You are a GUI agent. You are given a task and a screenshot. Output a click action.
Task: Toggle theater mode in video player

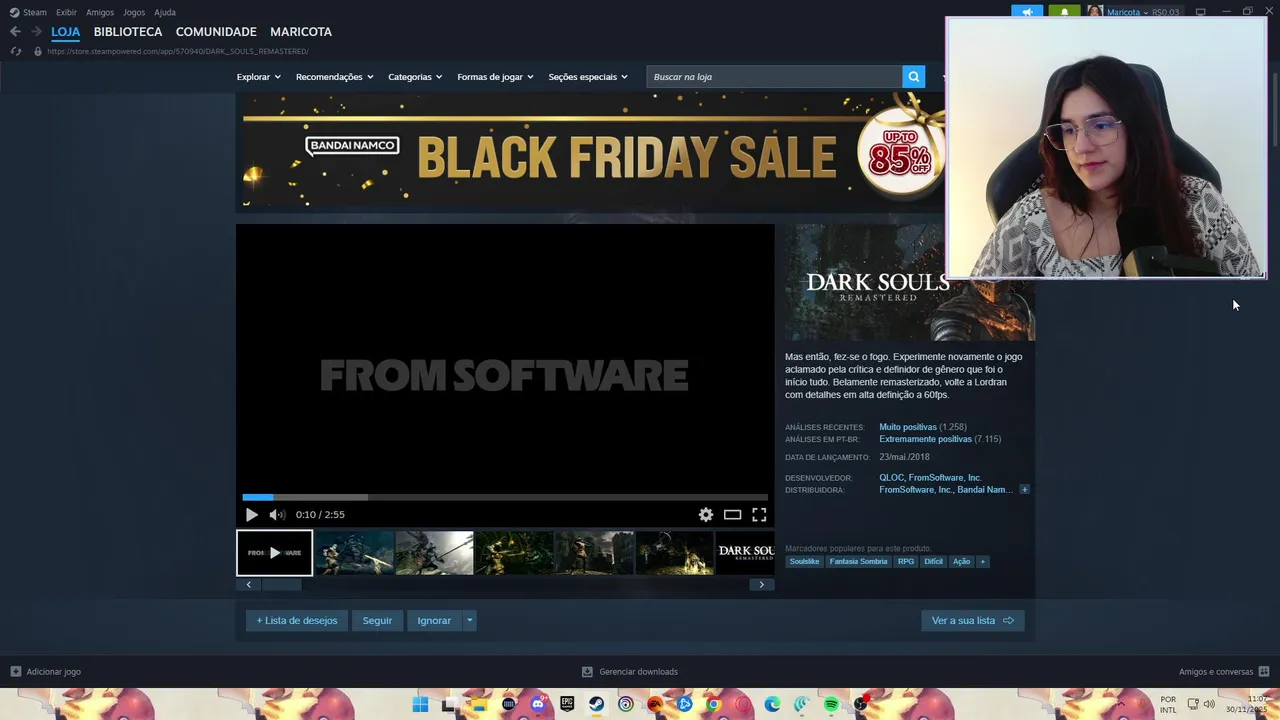pyautogui.click(x=733, y=515)
